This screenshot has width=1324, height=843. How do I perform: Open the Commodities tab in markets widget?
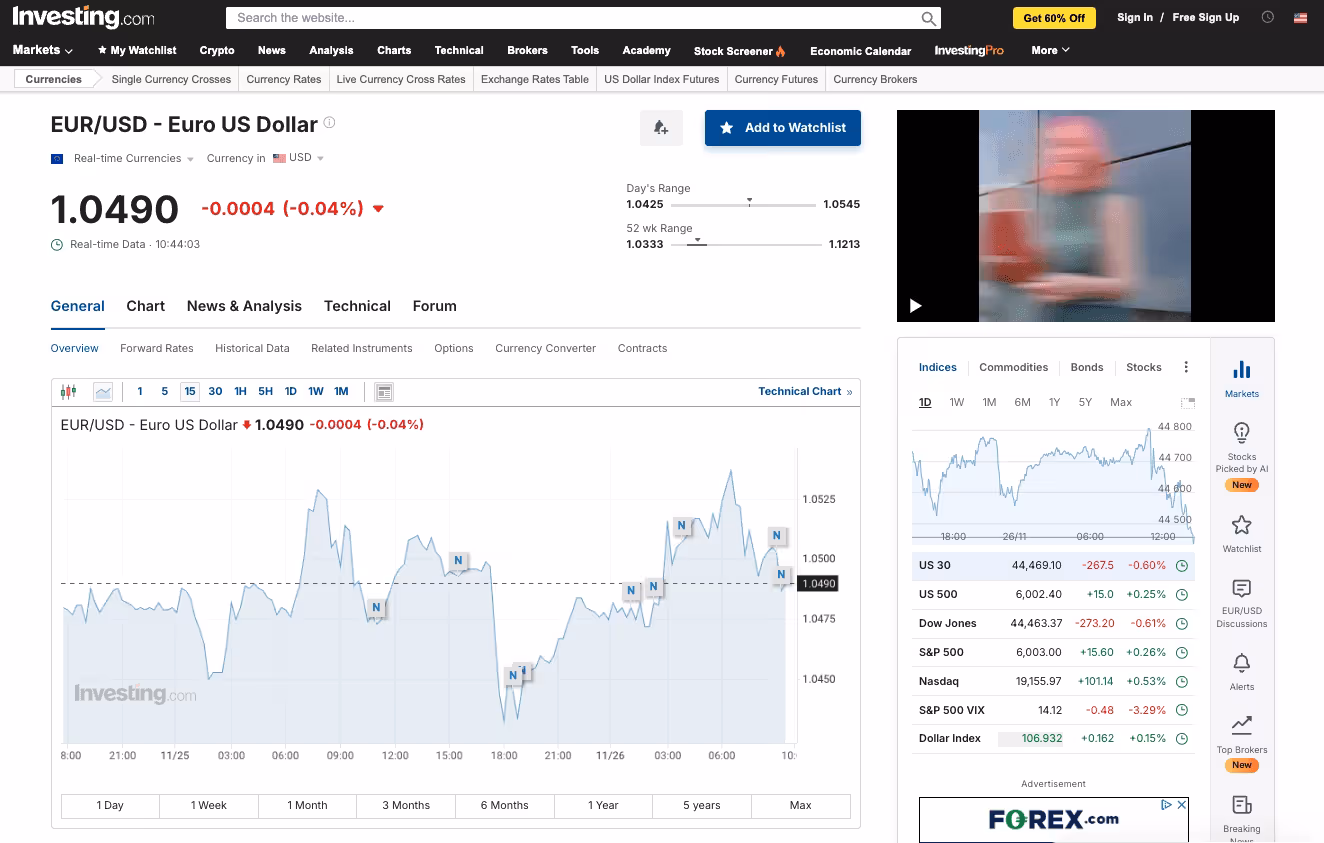pos(1013,367)
